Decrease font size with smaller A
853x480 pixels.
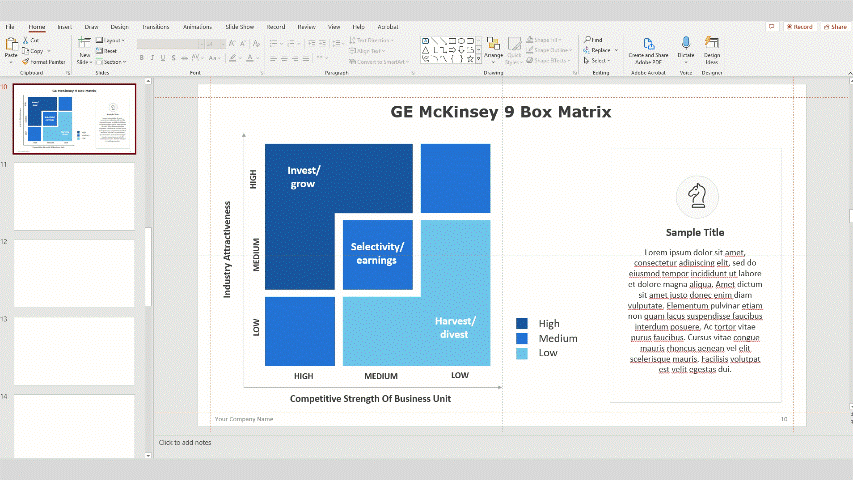(x=243, y=44)
